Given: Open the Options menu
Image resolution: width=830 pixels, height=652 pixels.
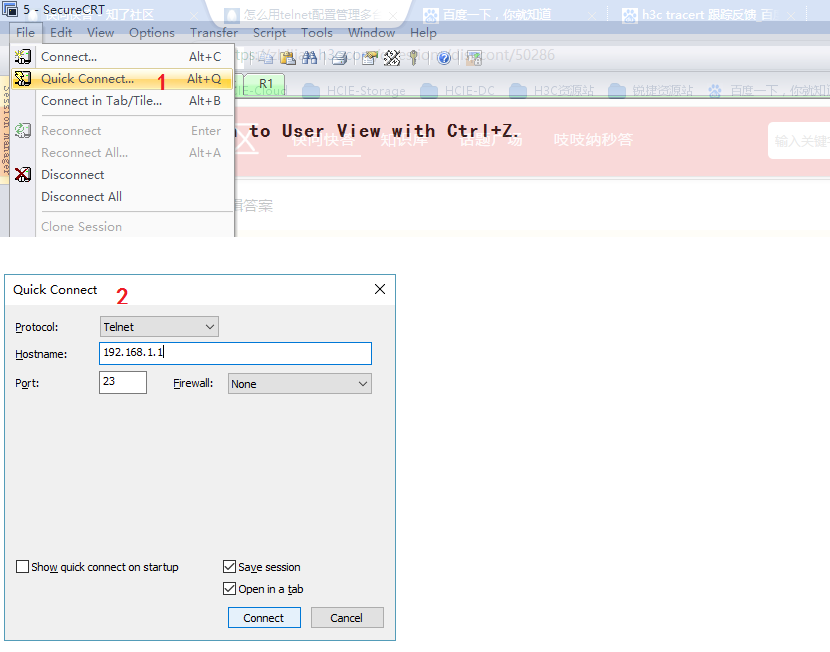Looking at the screenshot, I should (152, 33).
